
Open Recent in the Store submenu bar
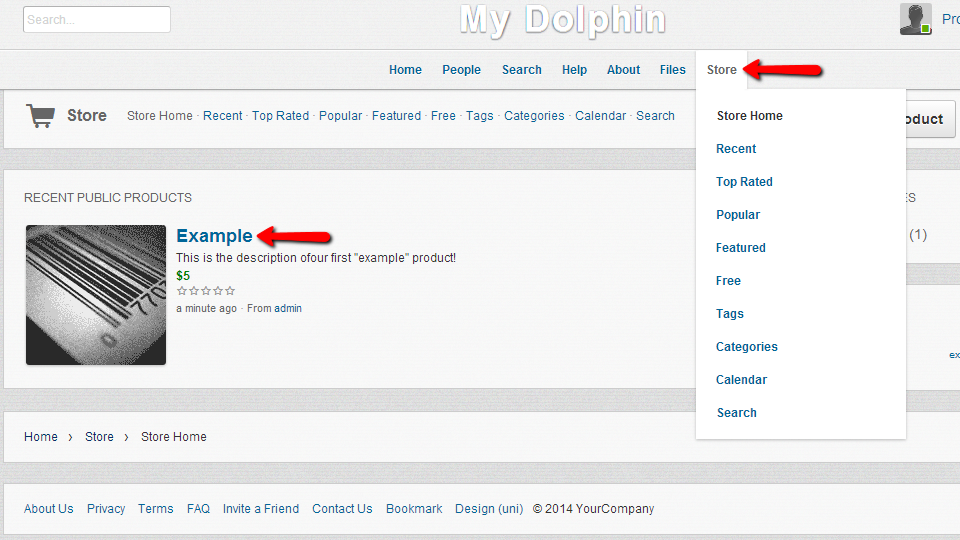tap(222, 116)
